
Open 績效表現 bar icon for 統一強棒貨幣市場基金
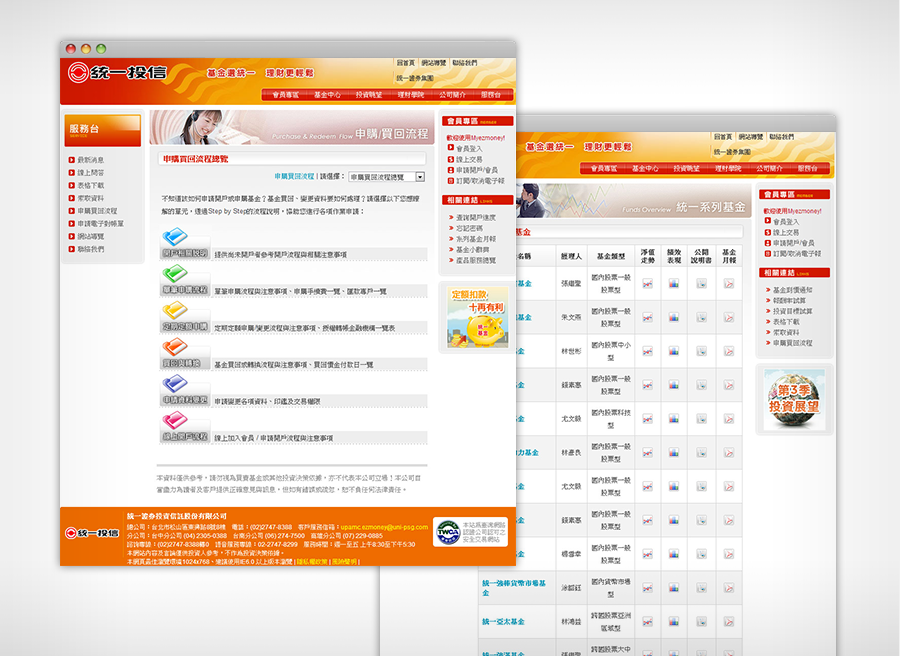click(674, 588)
